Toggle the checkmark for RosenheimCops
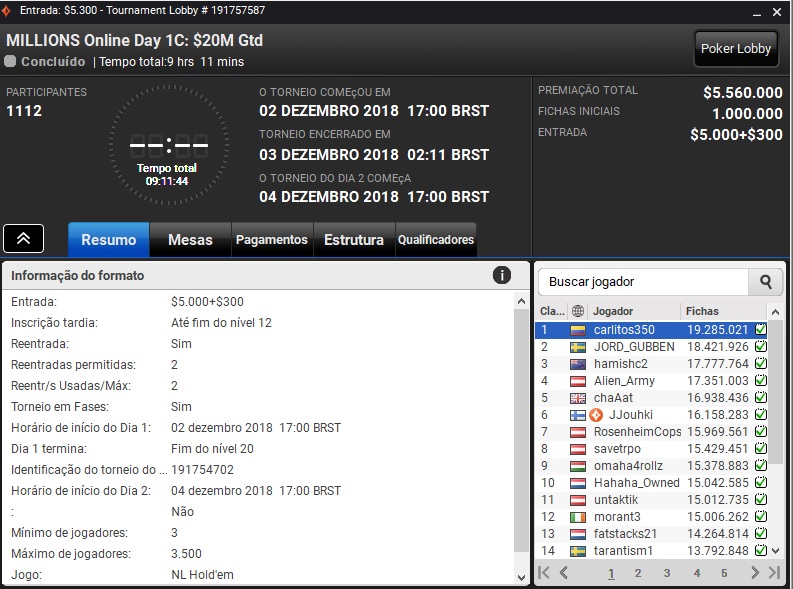The height and width of the screenshot is (589, 793). coord(760,432)
